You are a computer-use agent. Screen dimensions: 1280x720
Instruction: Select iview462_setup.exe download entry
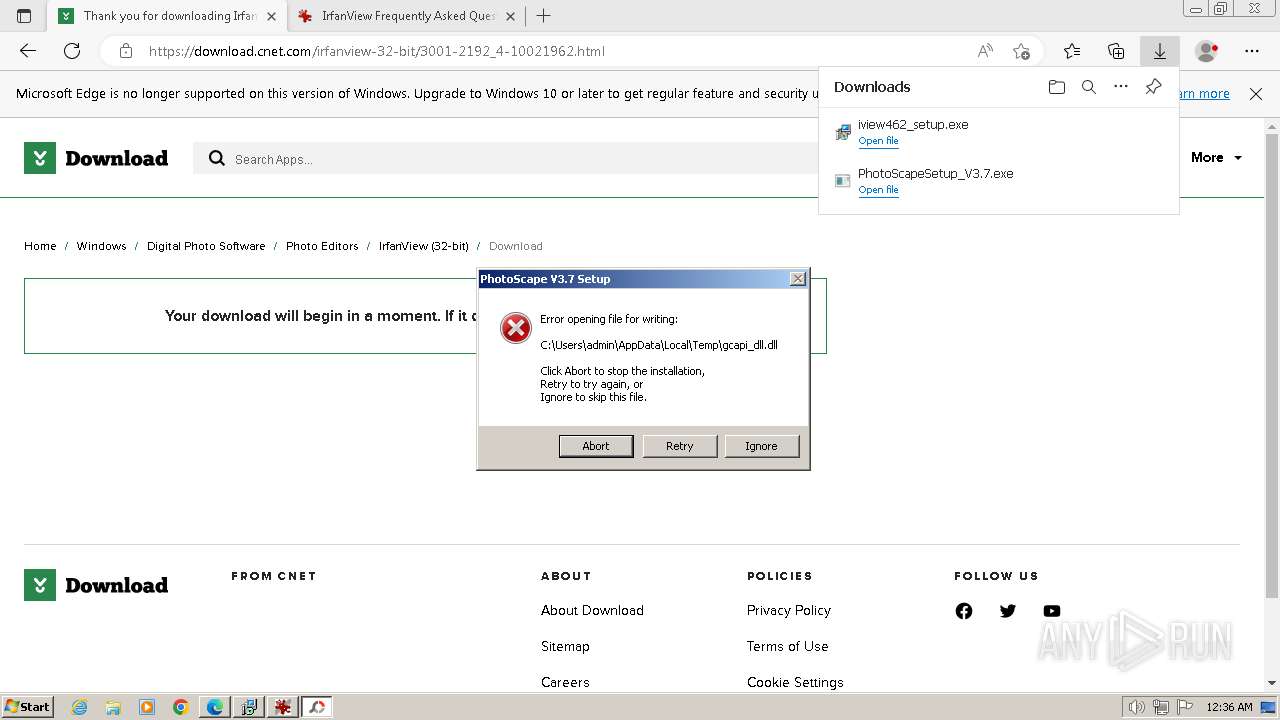(x=998, y=132)
